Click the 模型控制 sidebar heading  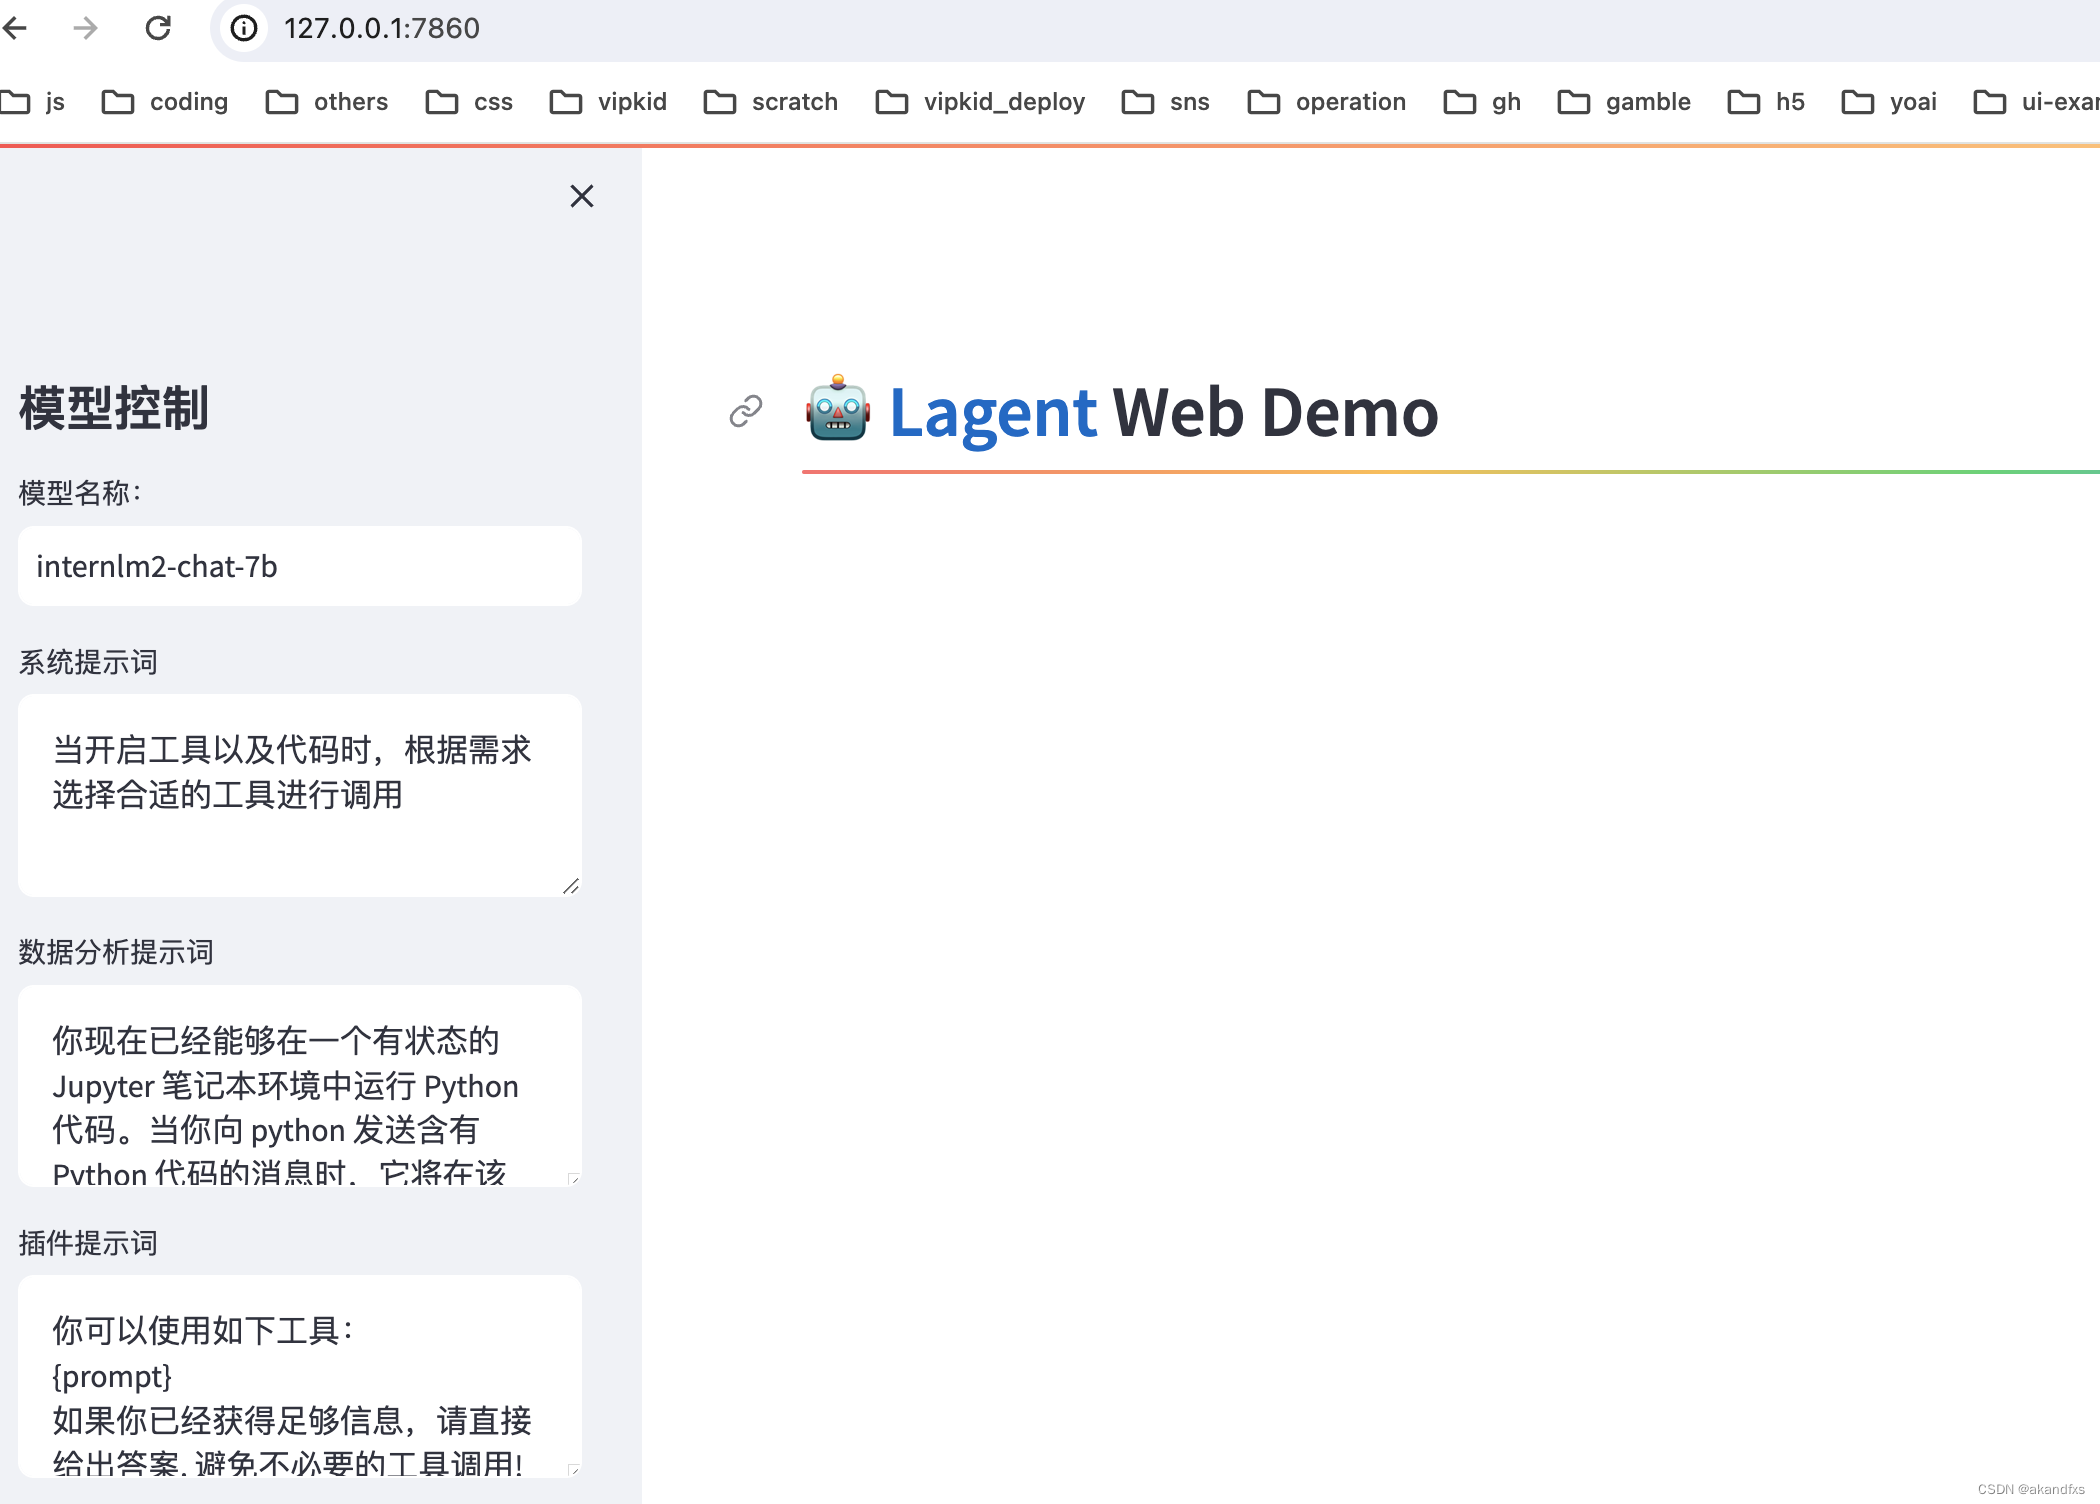[x=114, y=408]
